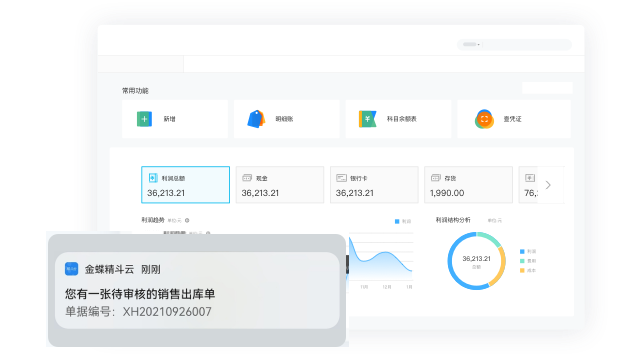Screen dimensions: 640x360
Task: Open the 您有一张待审核的销售出库单 notification message
Action: (x=140, y=294)
